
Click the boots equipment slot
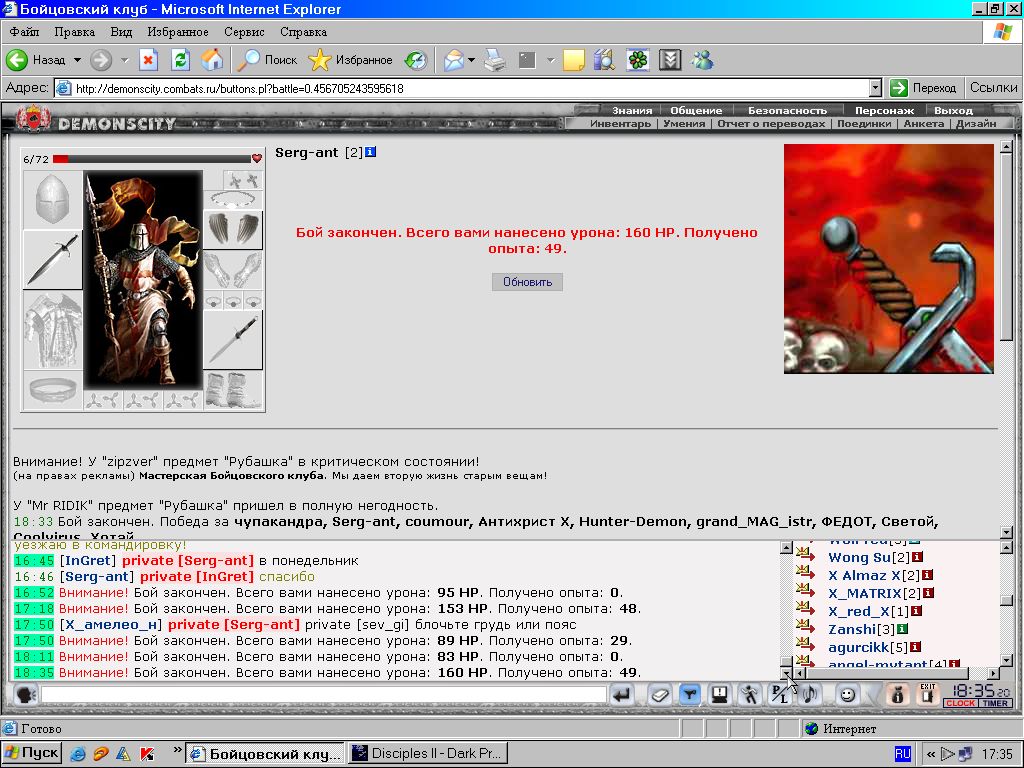233,390
